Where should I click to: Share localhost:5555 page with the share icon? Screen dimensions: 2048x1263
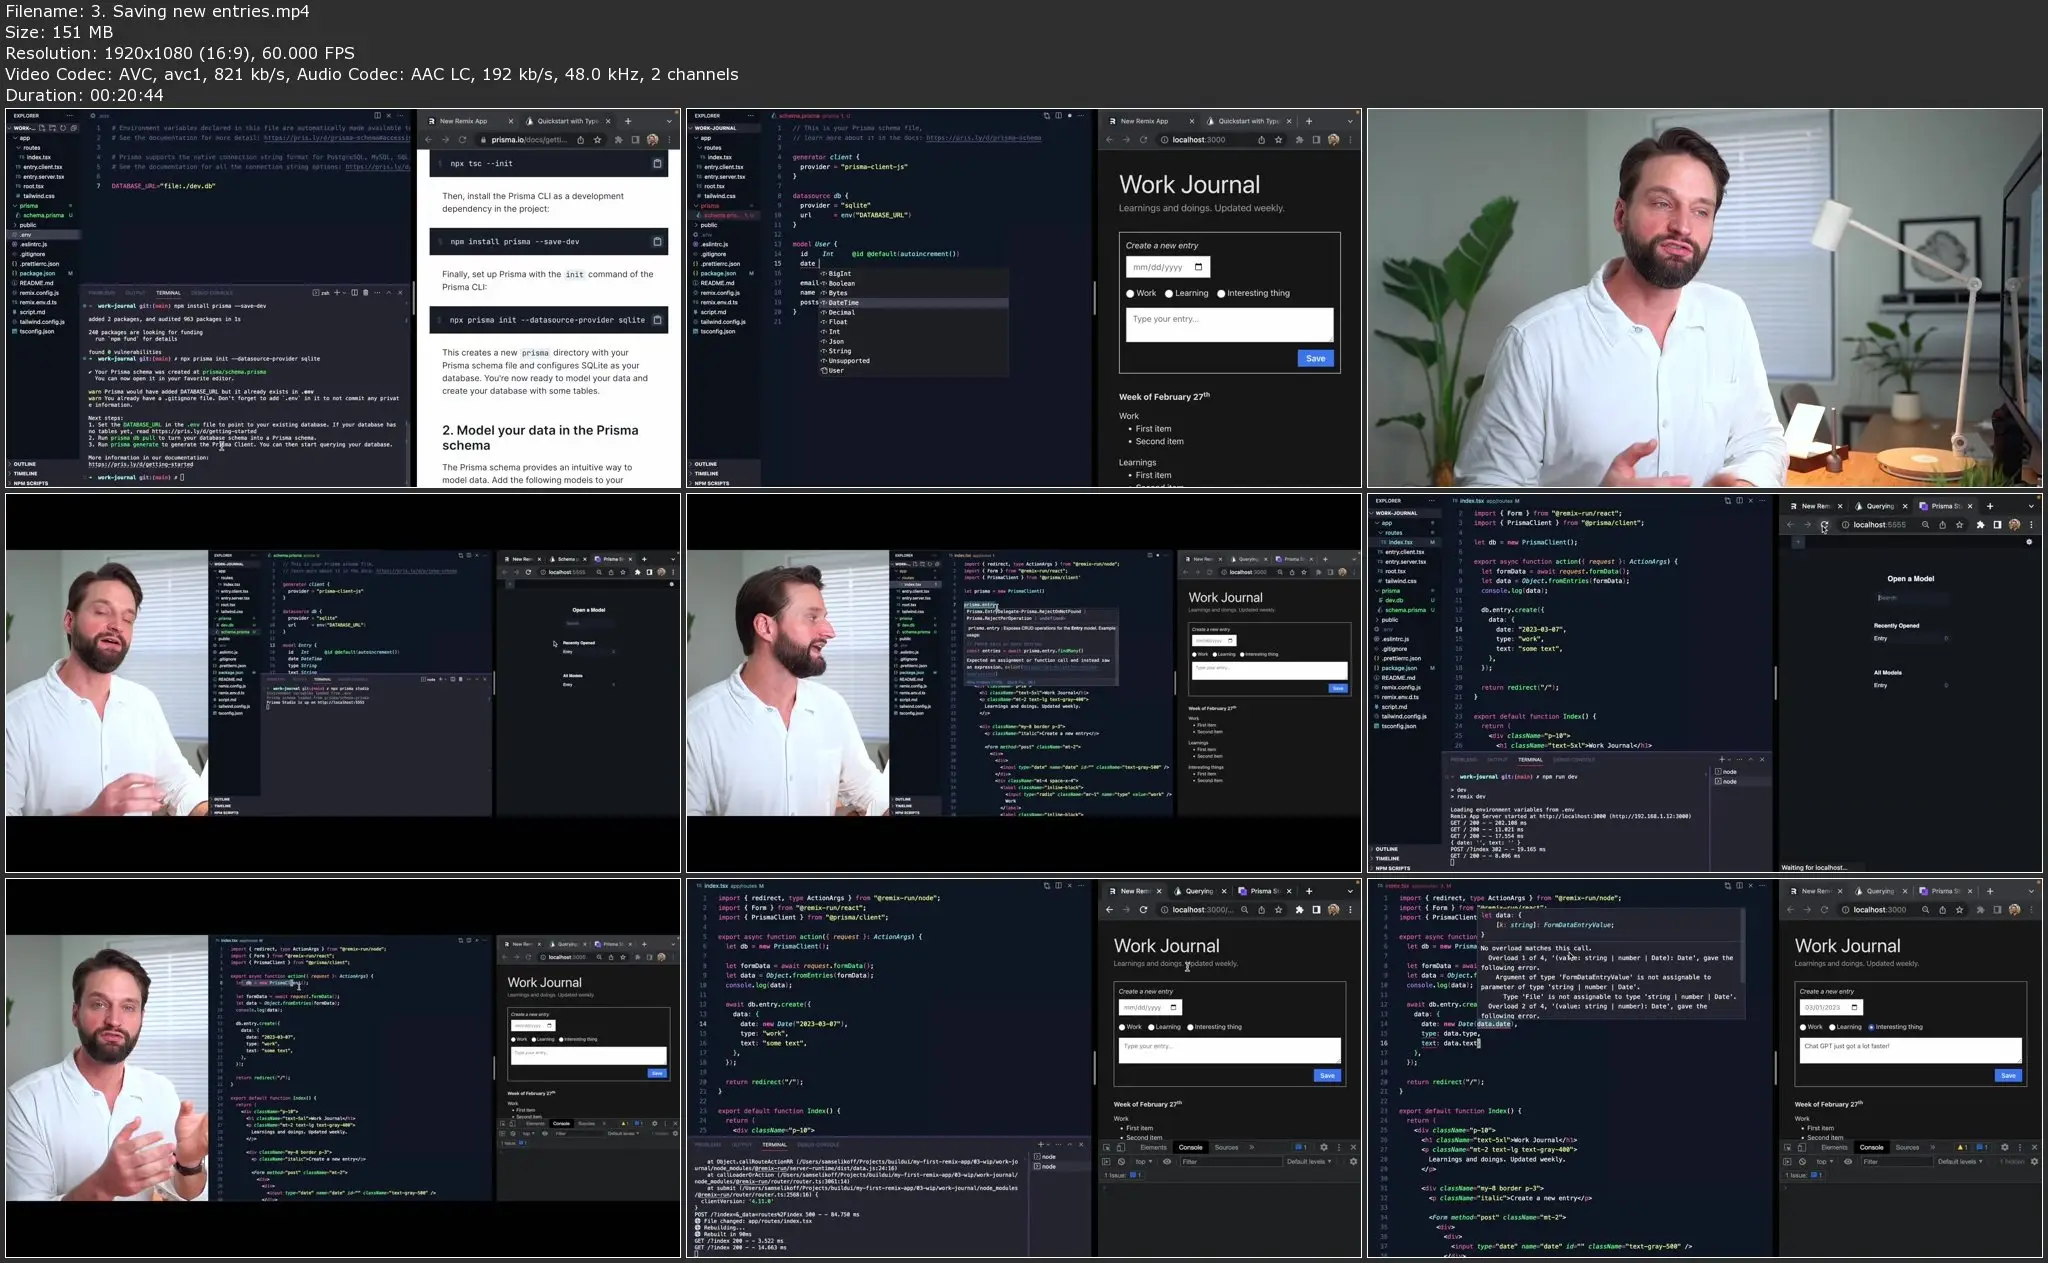(x=1942, y=524)
